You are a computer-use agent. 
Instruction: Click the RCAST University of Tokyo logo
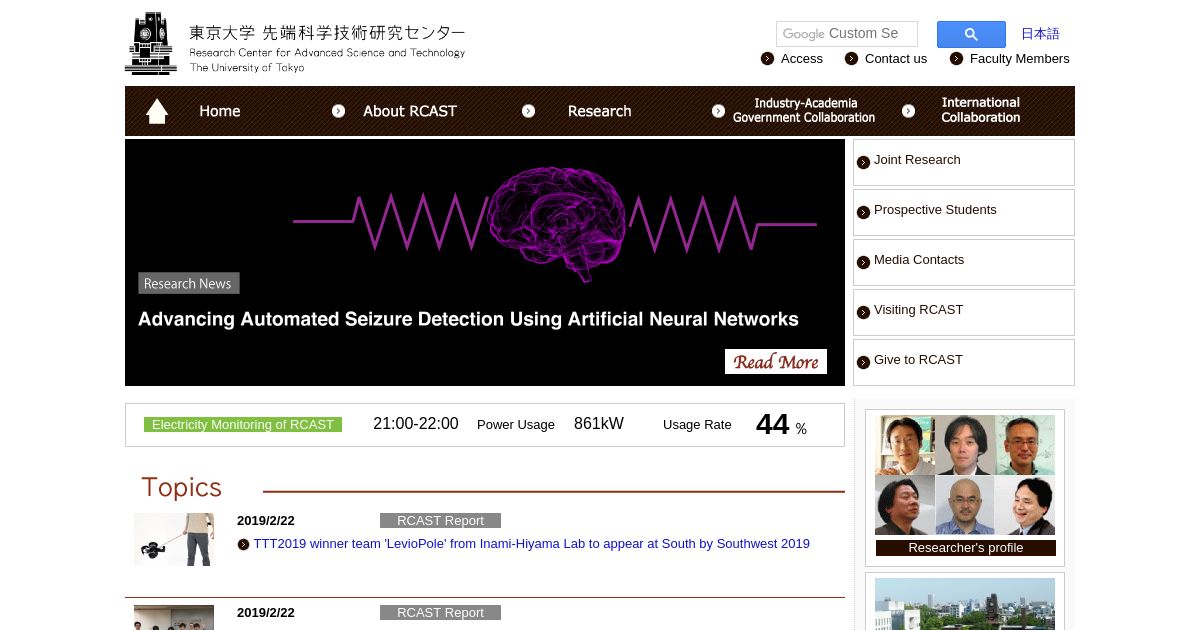296,44
